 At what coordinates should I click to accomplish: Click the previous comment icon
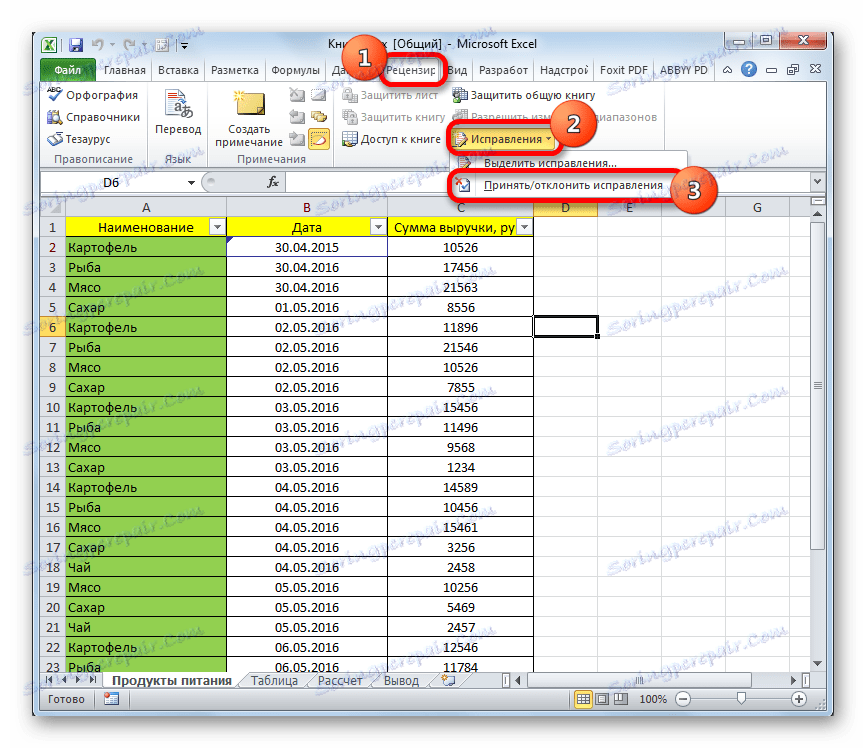pos(297,117)
